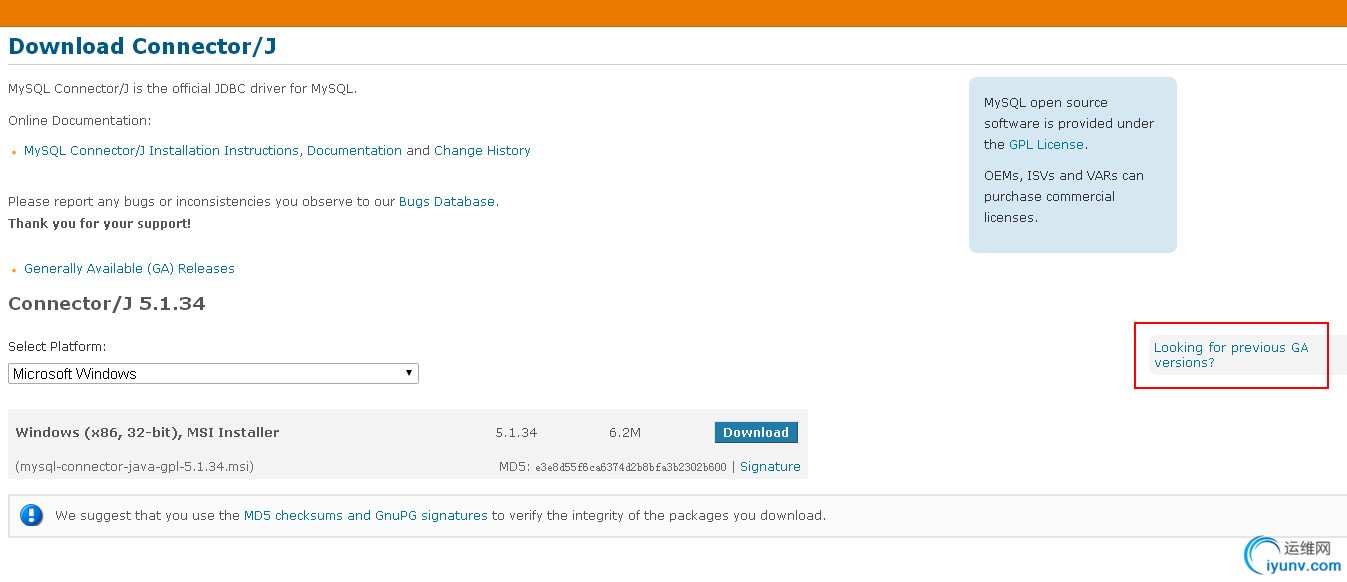Click the MD5 hash value text
Screen dimensions: 1347x582
[x=631, y=467]
